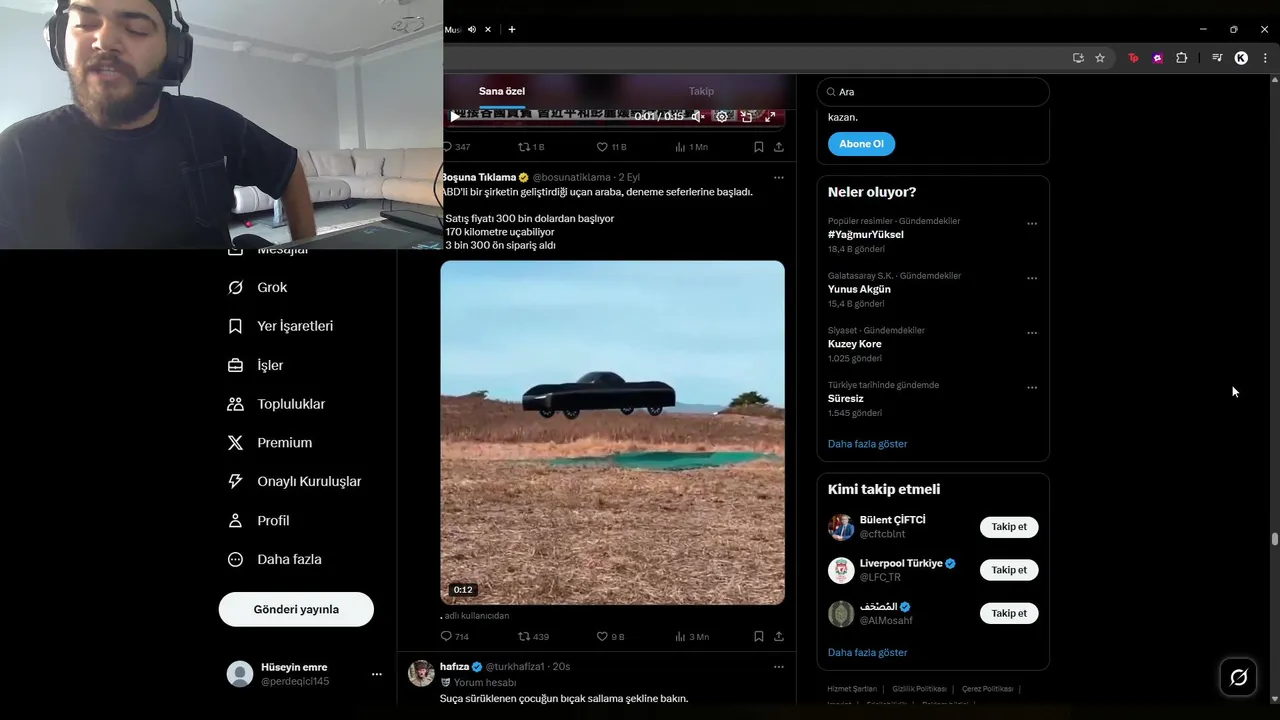Click the Gönderi yayınla button
Image resolution: width=1280 pixels, height=720 pixels.
(x=296, y=609)
